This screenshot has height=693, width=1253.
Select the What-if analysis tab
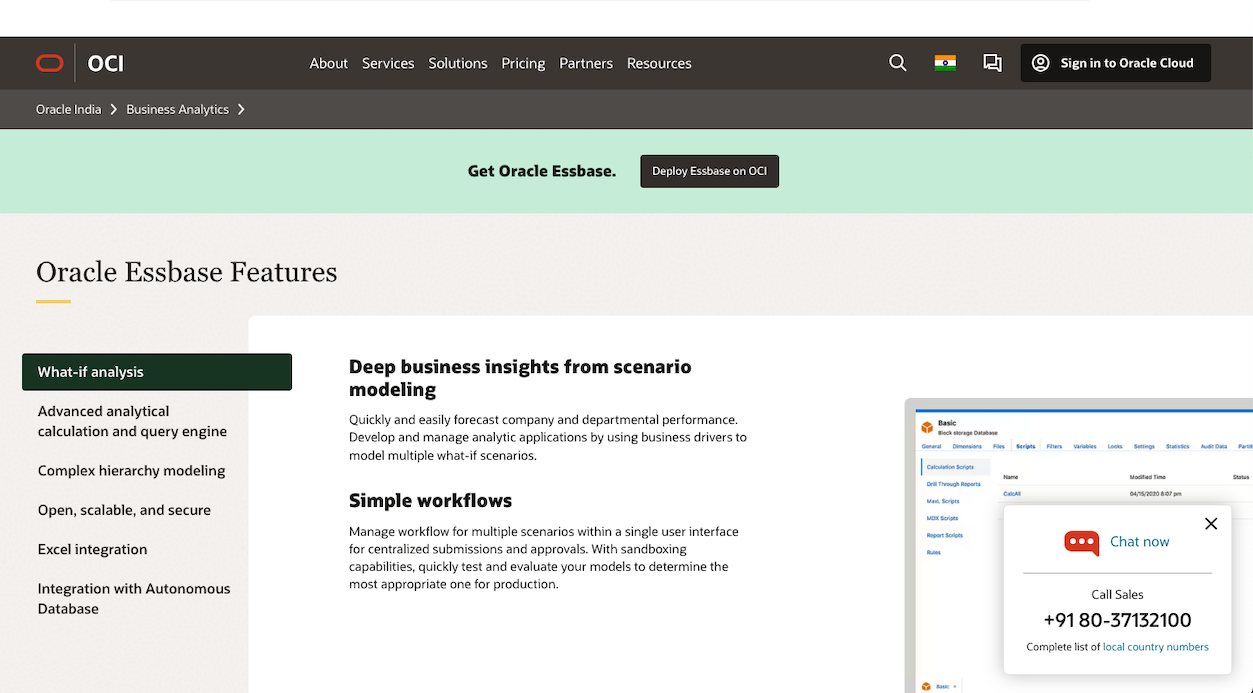pos(157,372)
